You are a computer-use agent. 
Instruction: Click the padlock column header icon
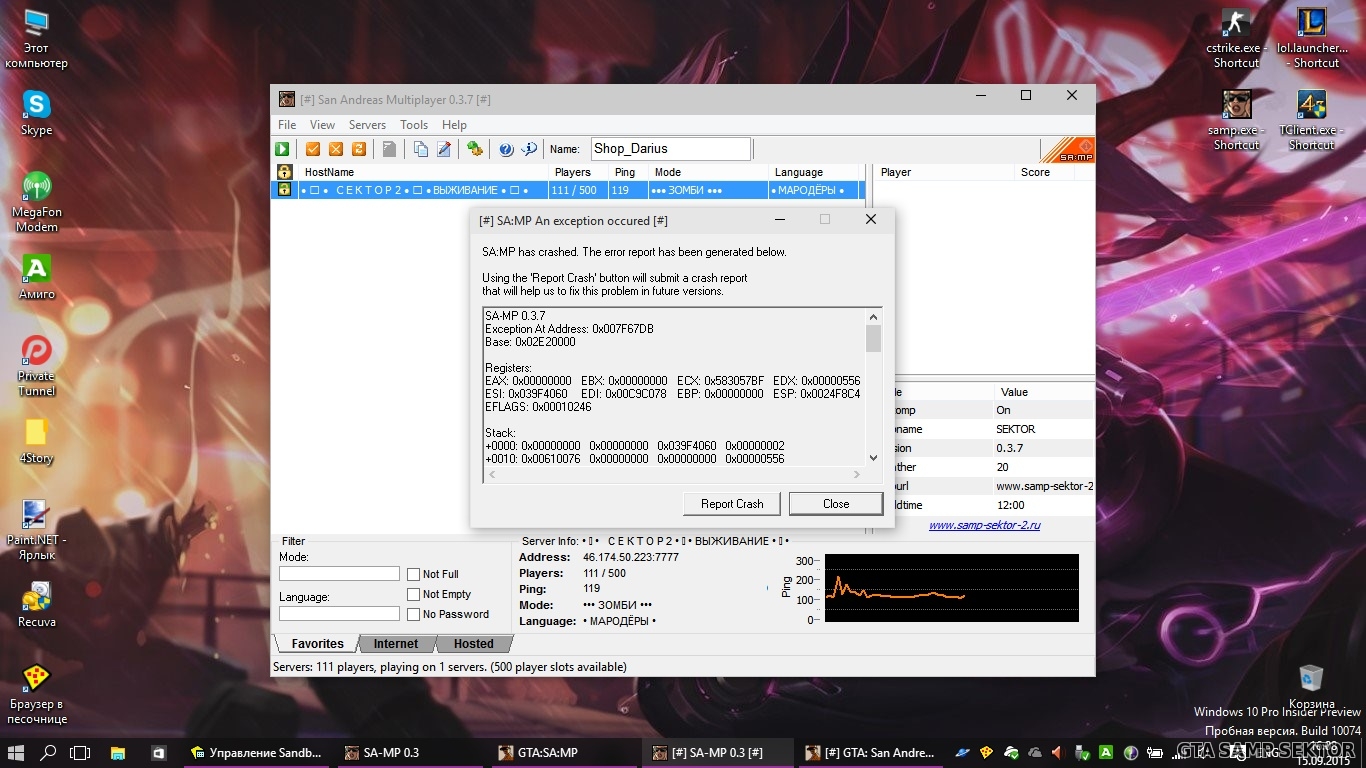coord(284,172)
